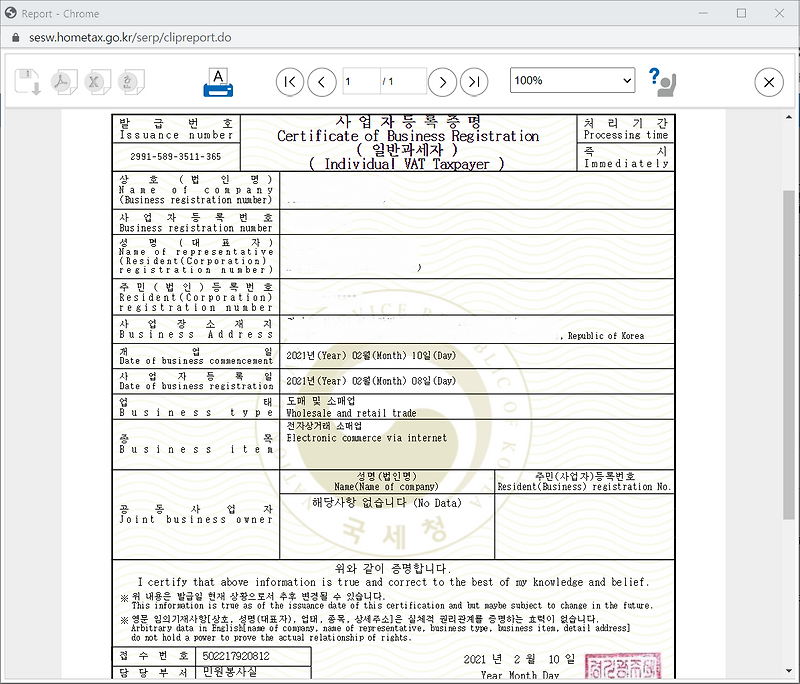Viewport: 800px width, 684px height.
Task: Click receipt number 502217920812
Action: (x=236, y=656)
